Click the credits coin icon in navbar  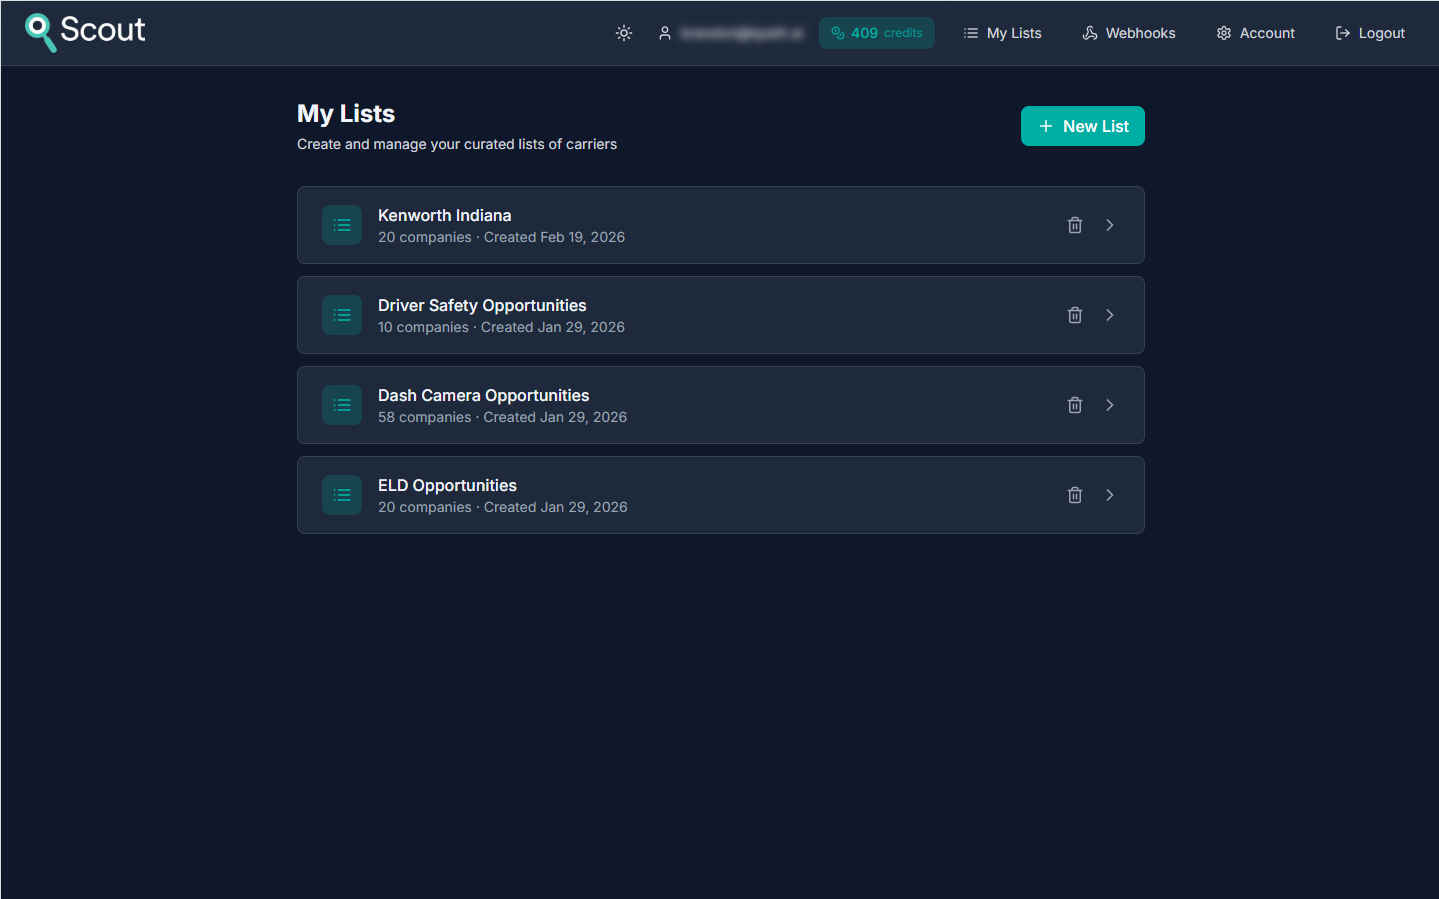point(837,33)
